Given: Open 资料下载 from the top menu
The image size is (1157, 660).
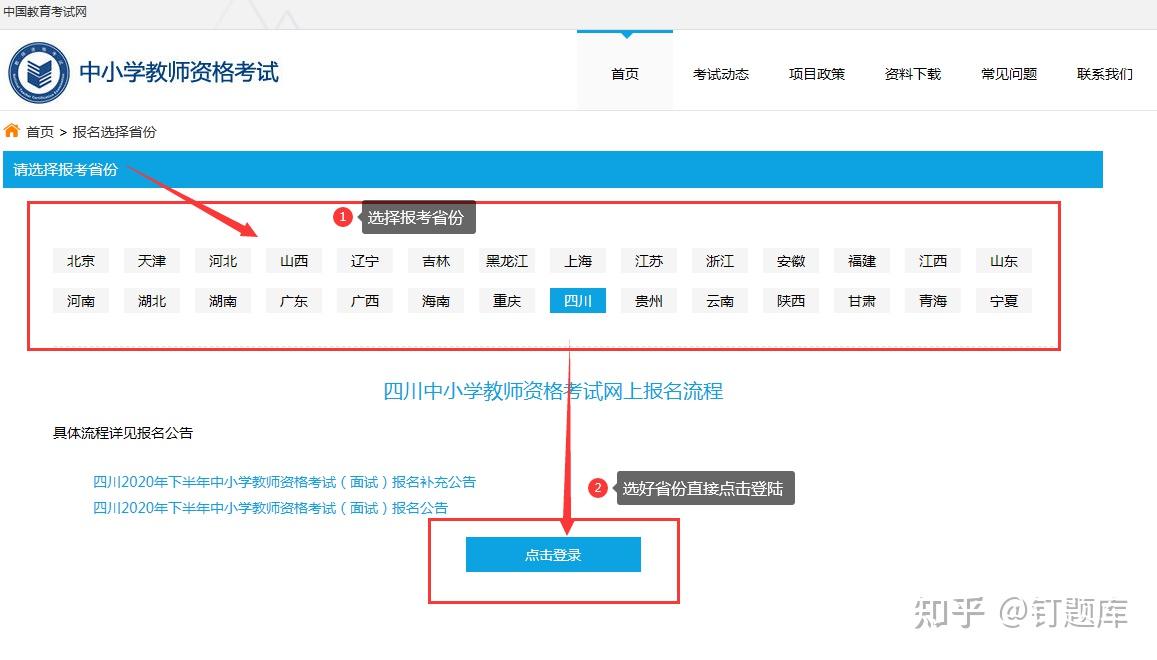Looking at the screenshot, I should click(913, 74).
